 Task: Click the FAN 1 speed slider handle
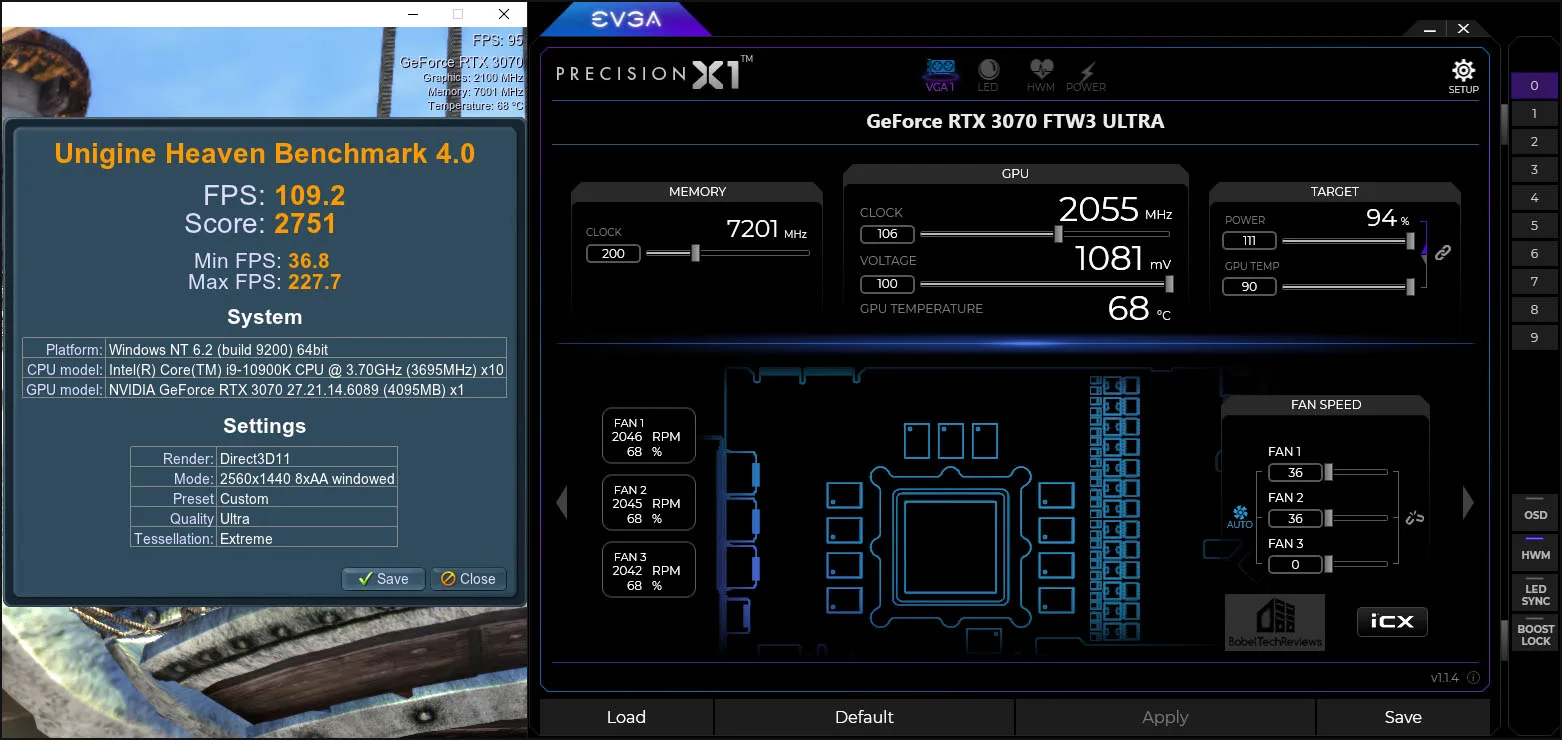(1328, 472)
